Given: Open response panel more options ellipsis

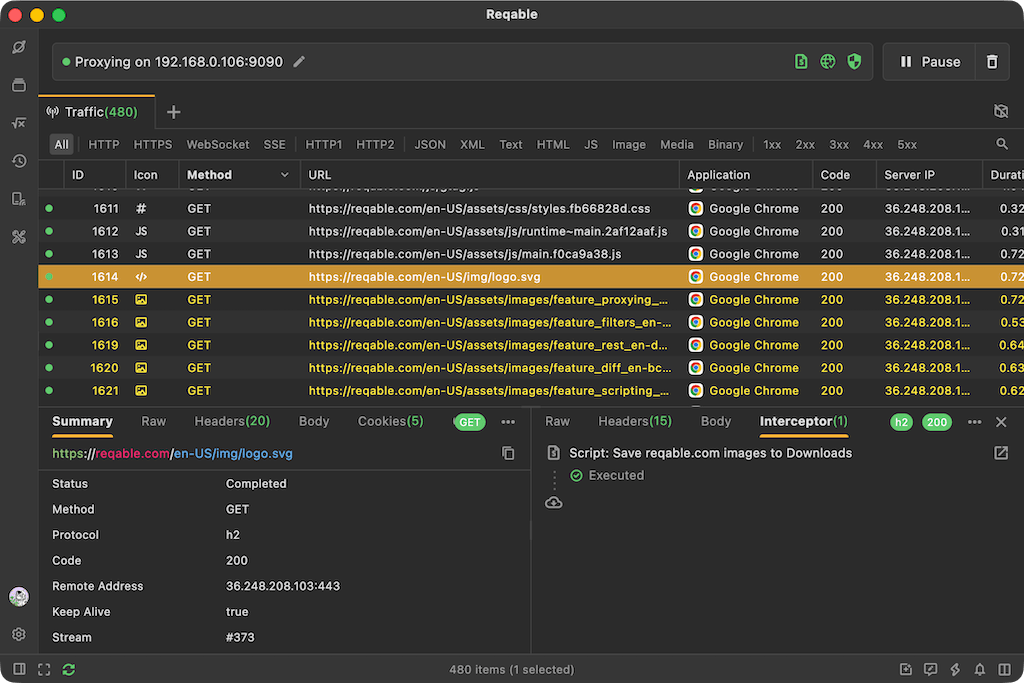Looking at the screenshot, I should pyautogui.click(x=974, y=422).
